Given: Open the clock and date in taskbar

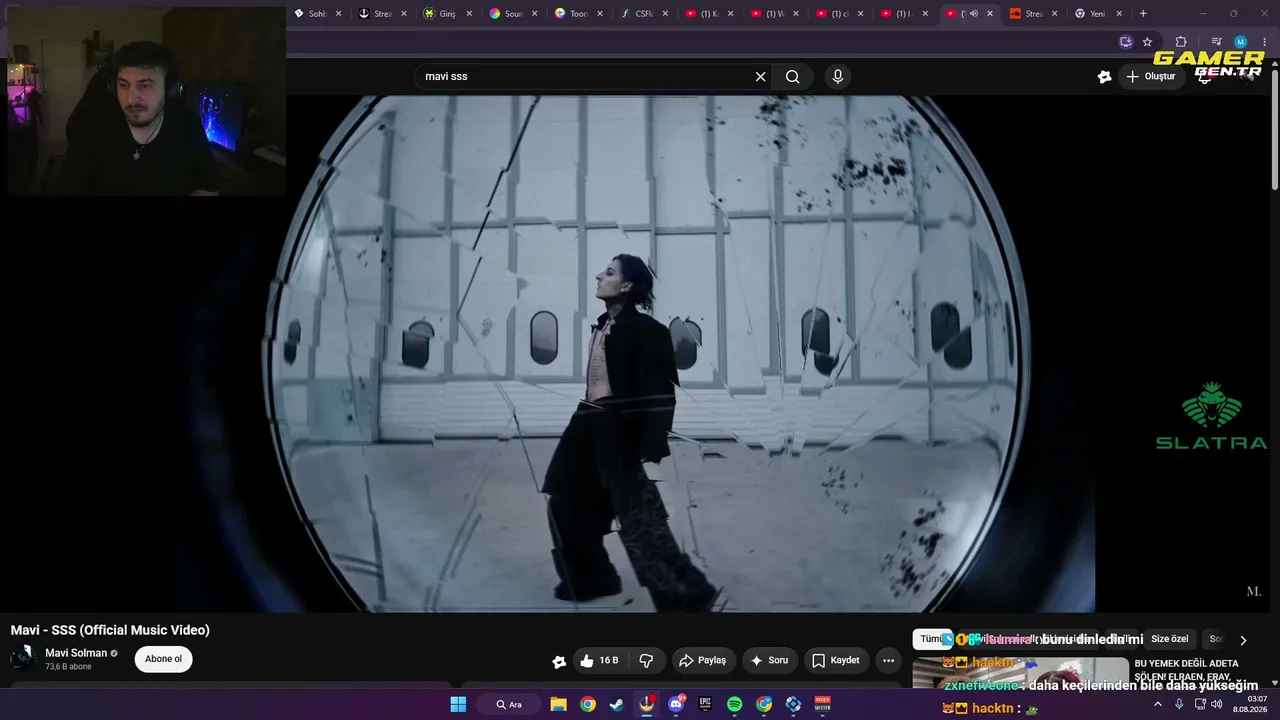Looking at the screenshot, I should point(1250,704).
